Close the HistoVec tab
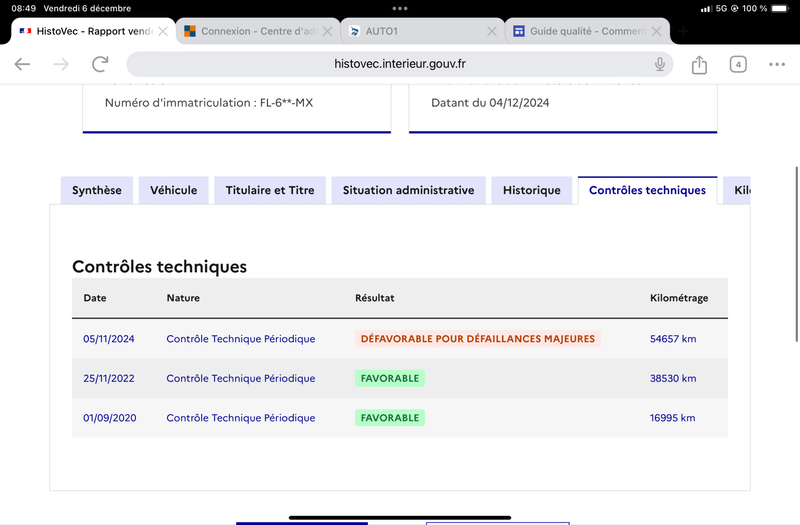The image size is (800, 525). (163, 31)
